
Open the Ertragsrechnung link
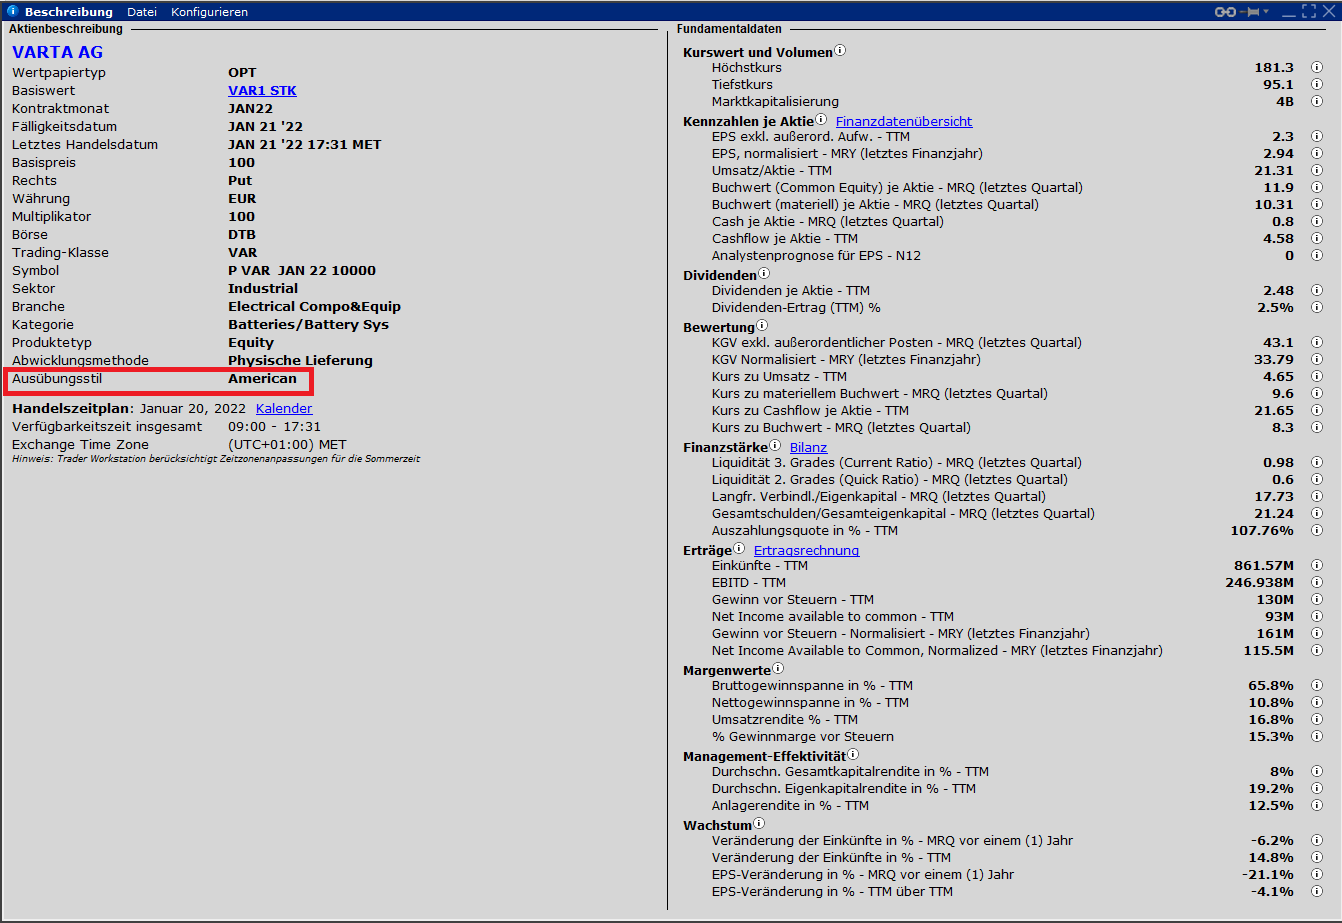pos(806,551)
